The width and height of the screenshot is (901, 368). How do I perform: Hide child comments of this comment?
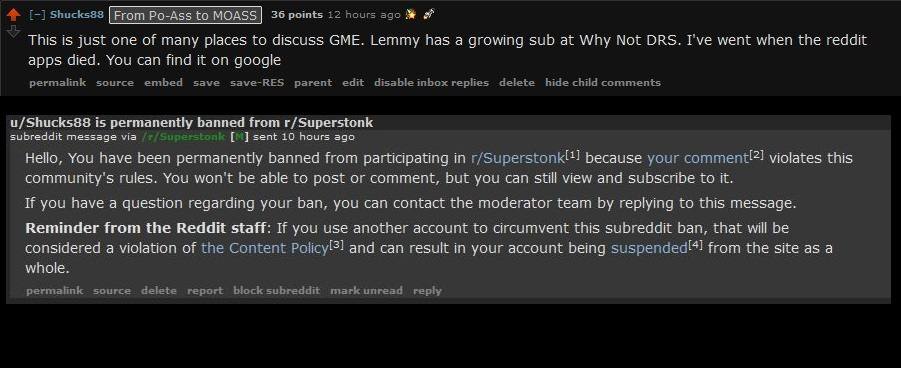(x=603, y=83)
